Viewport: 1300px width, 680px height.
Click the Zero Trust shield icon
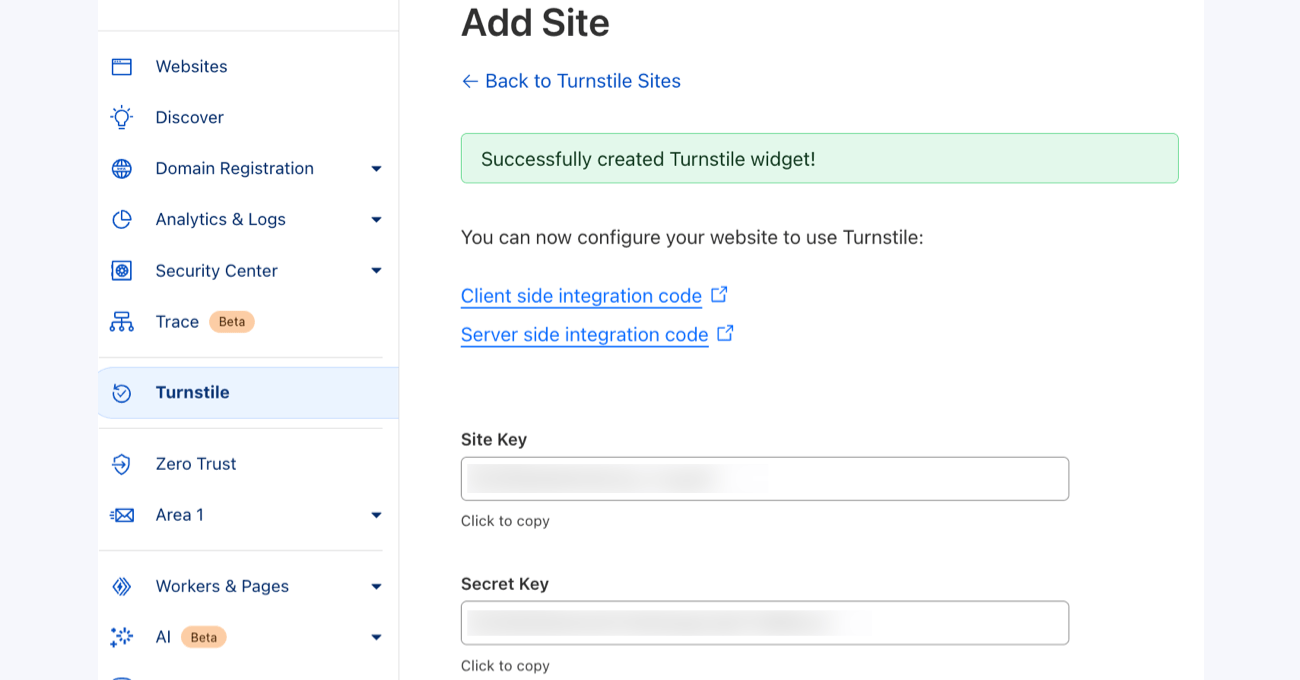(122, 464)
